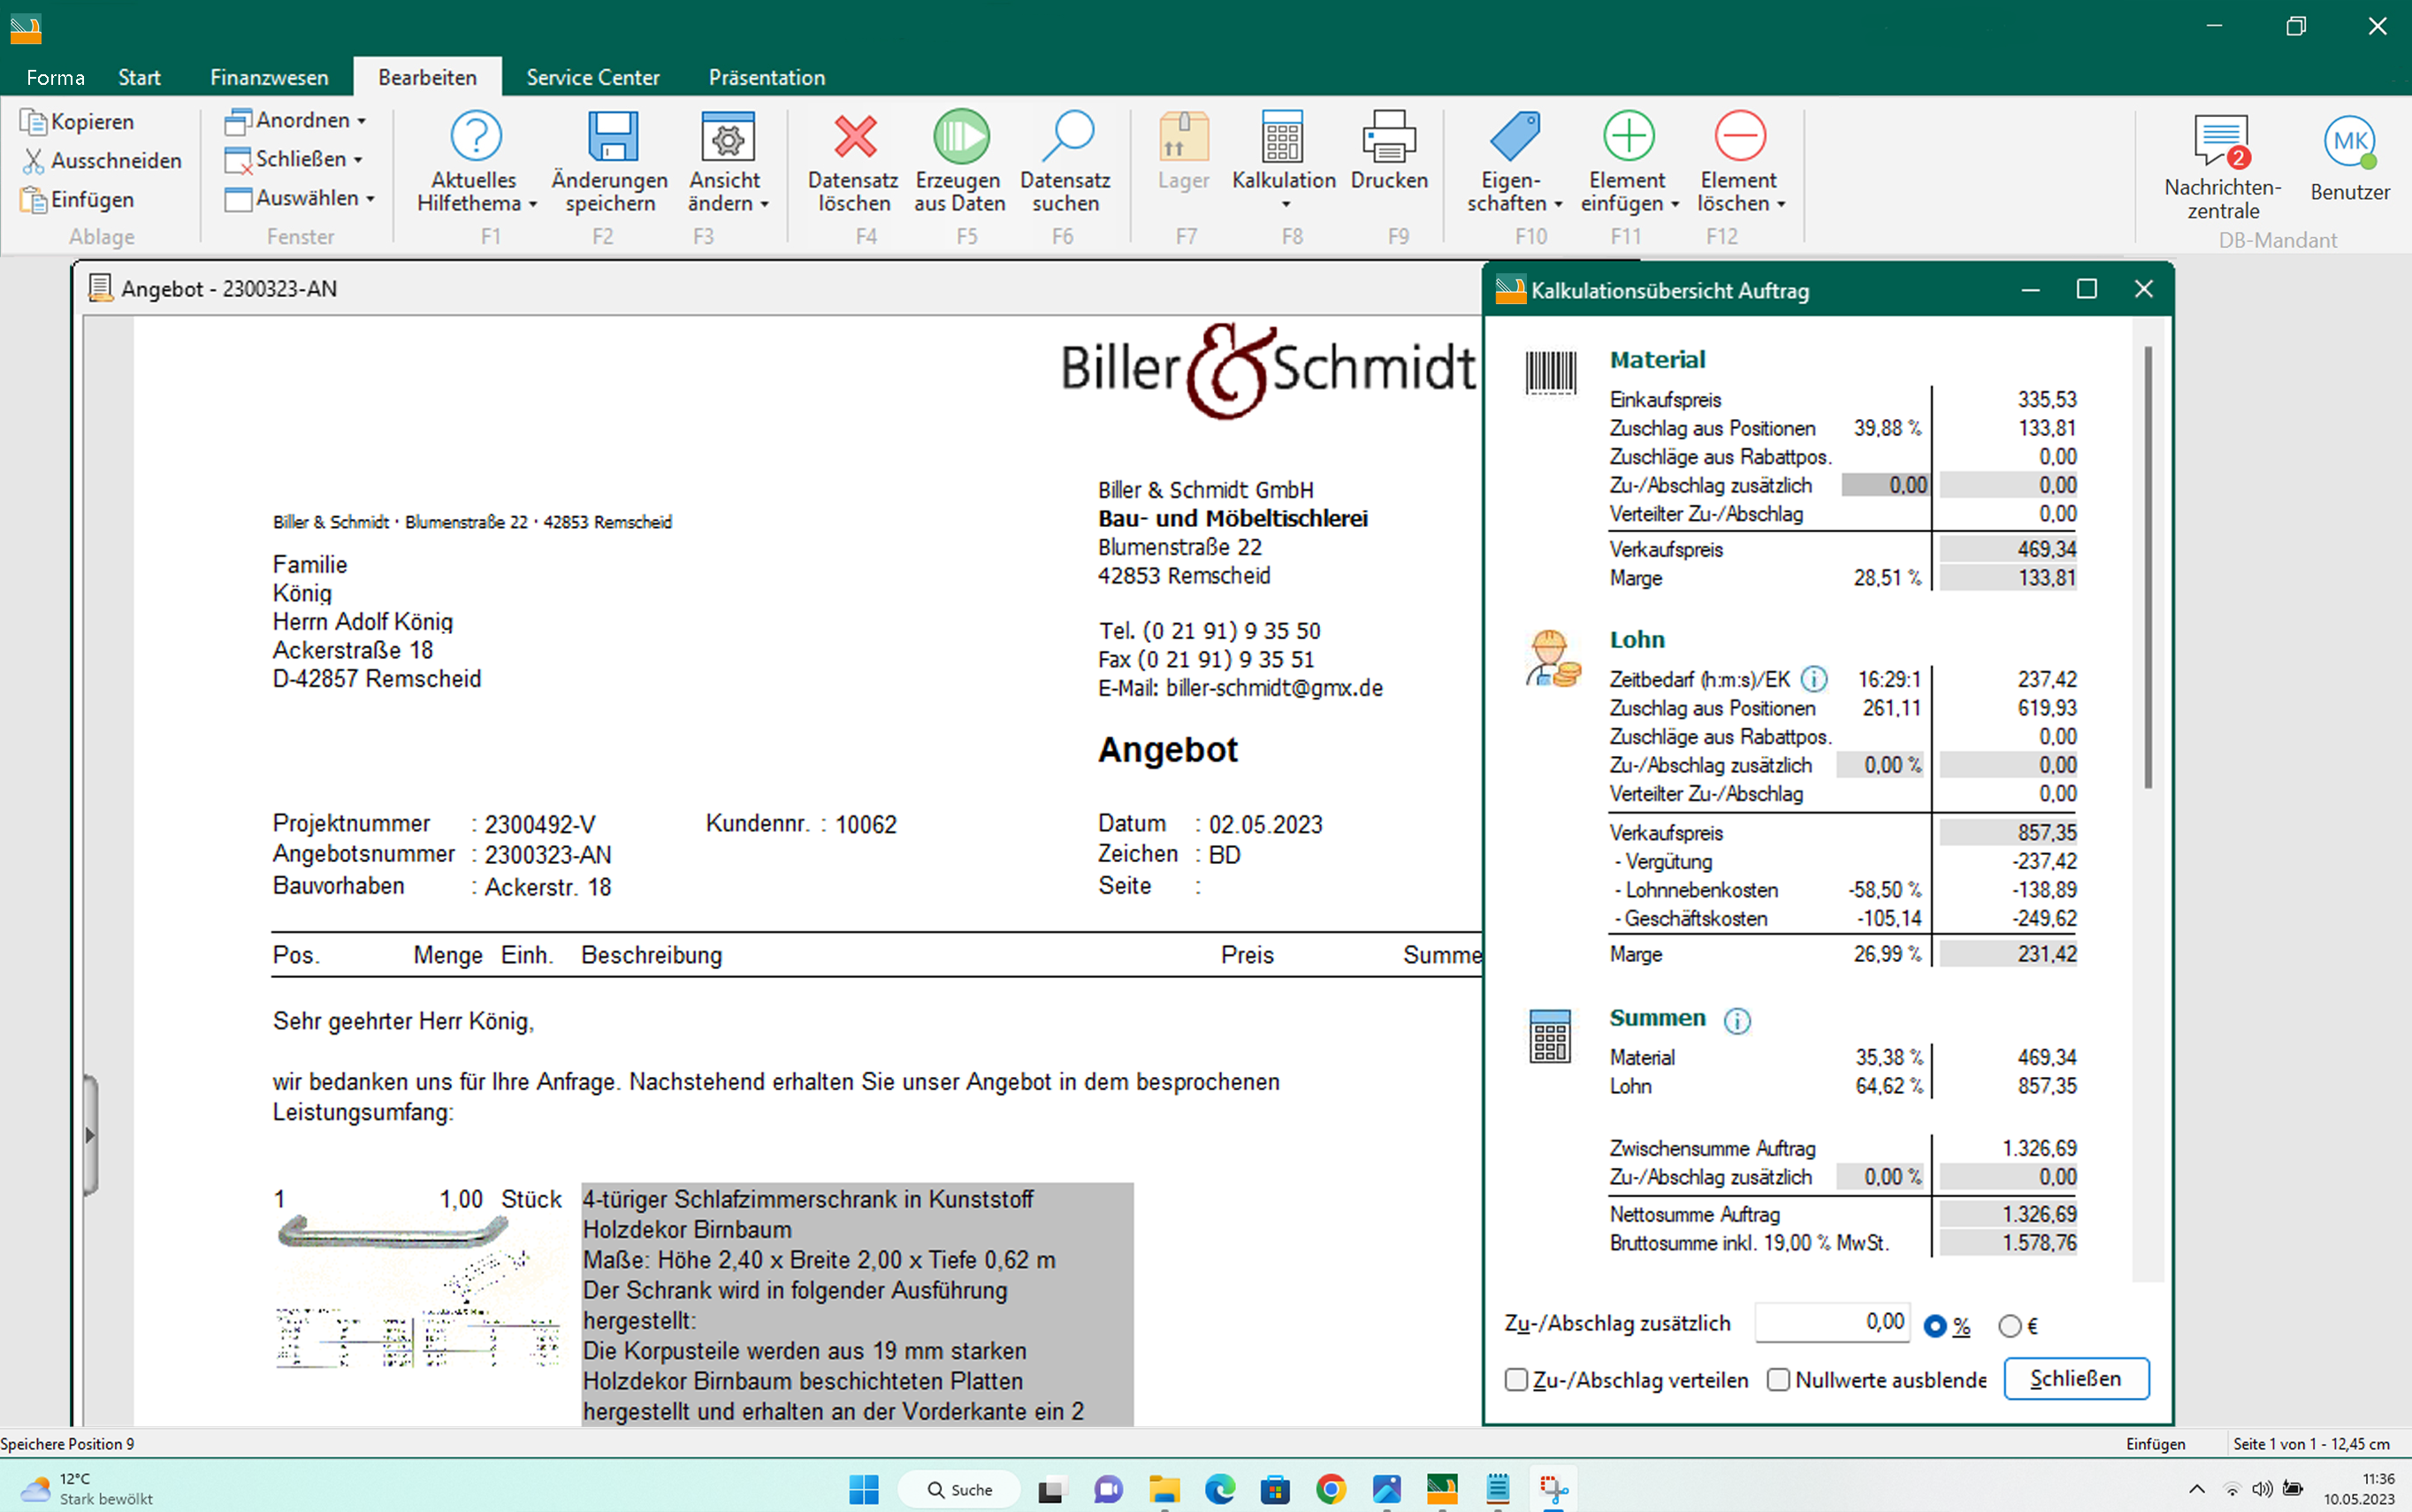Click Erzeugen aus Daten green icon
The width and height of the screenshot is (2412, 1512).
tap(961, 136)
